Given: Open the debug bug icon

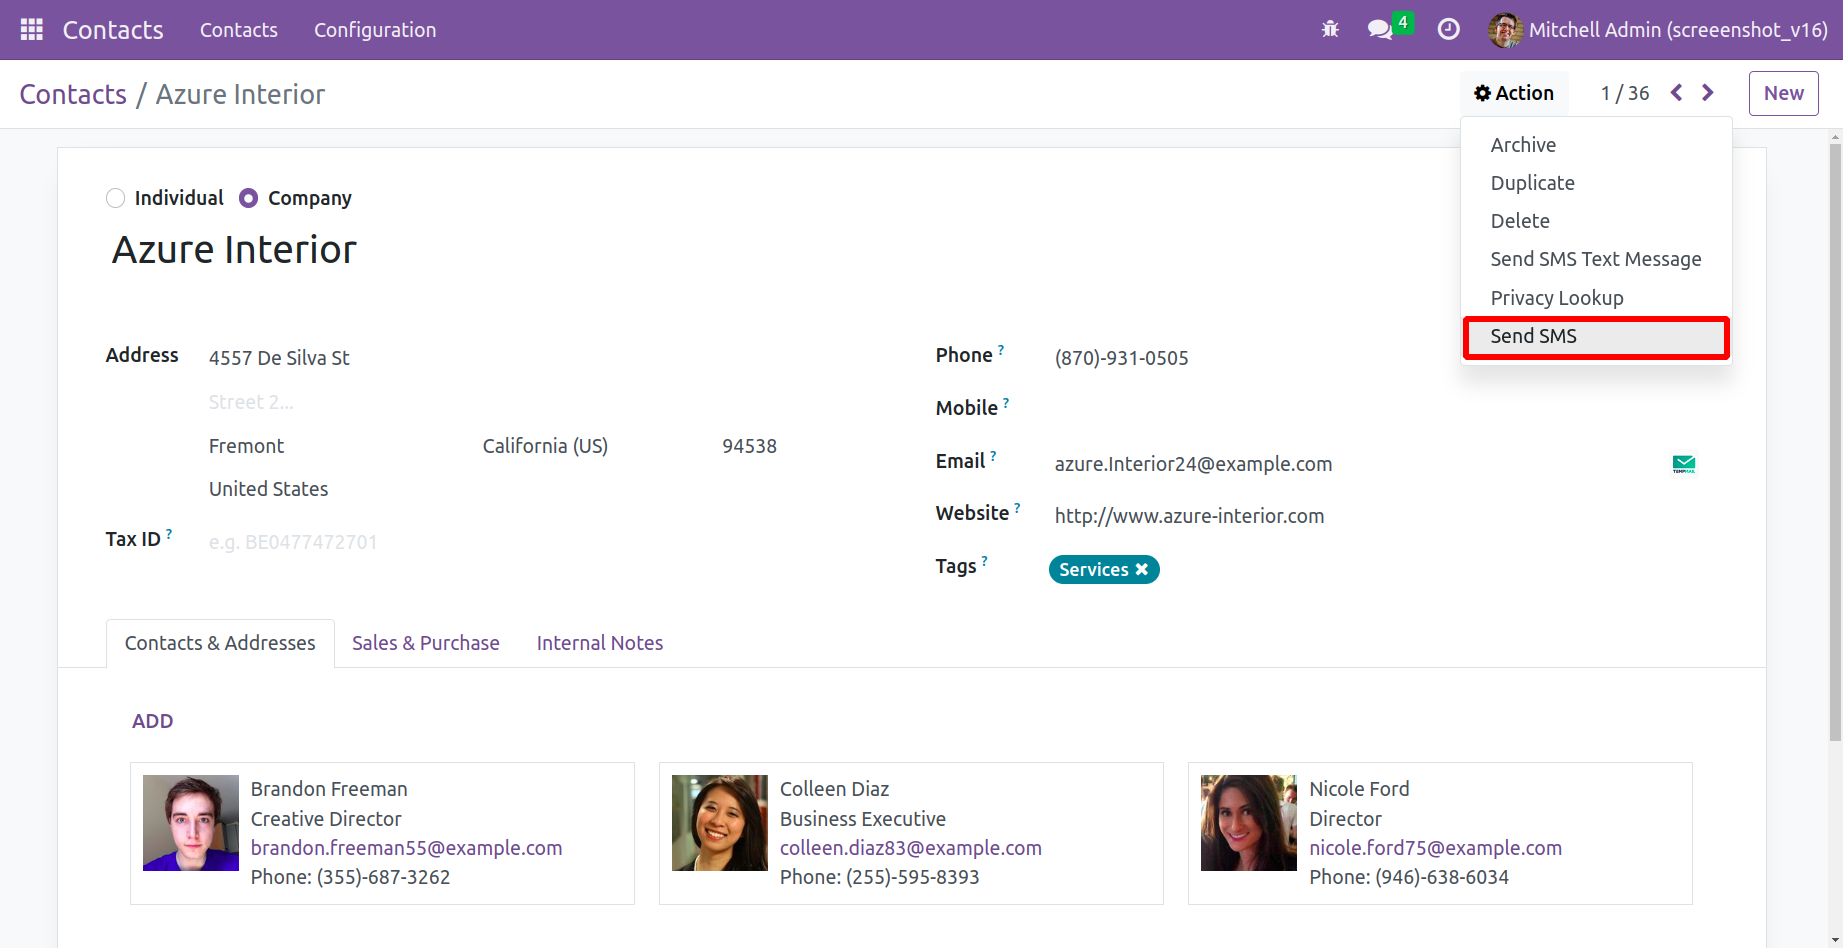Looking at the screenshot, I should (x=1330, y=30).
